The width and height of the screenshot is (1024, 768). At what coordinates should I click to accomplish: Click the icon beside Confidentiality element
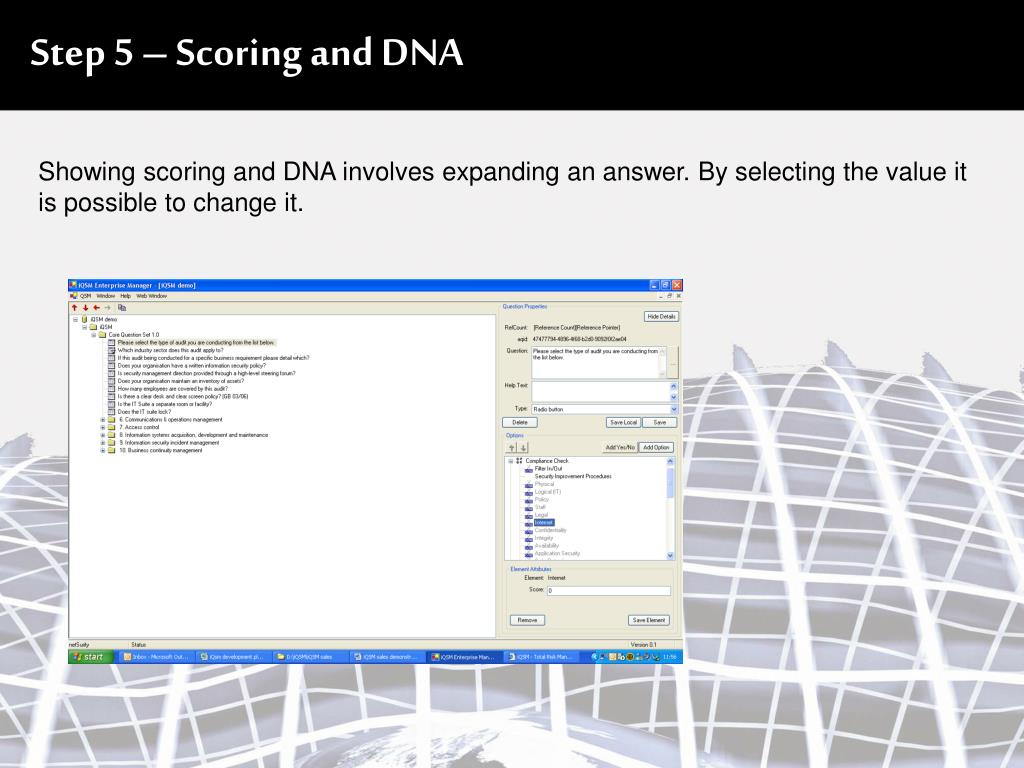coord(529,530)
